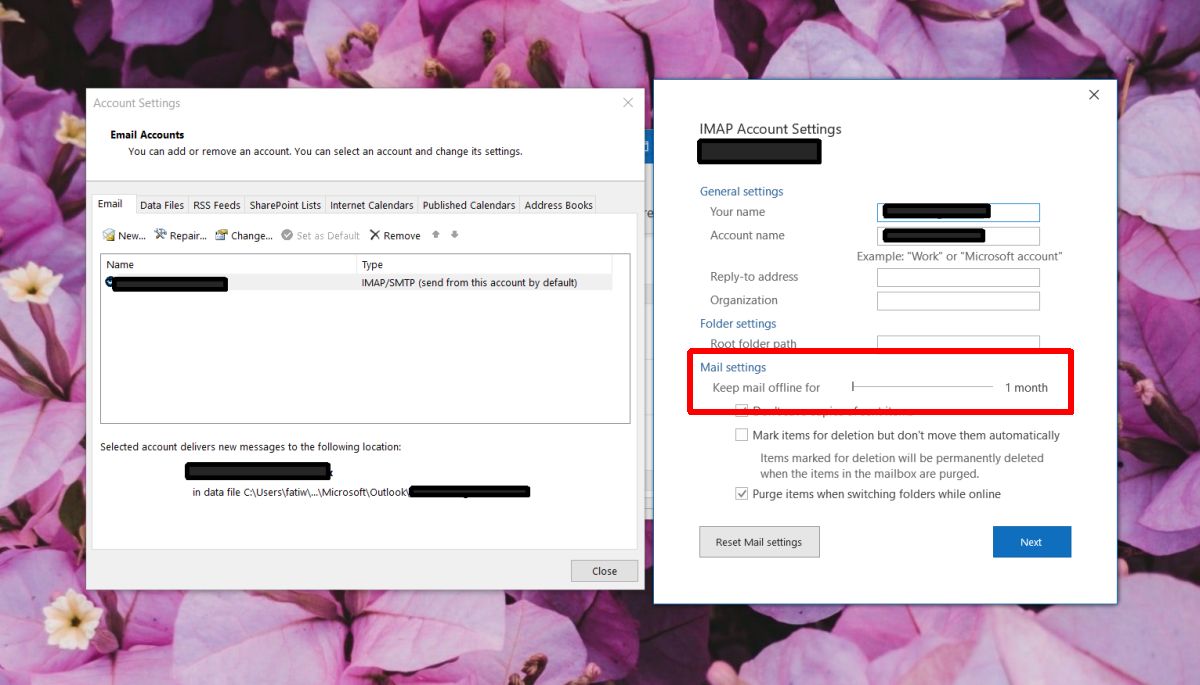Remove the selected email account
The image size is (1200, 685).
point(395,235)
